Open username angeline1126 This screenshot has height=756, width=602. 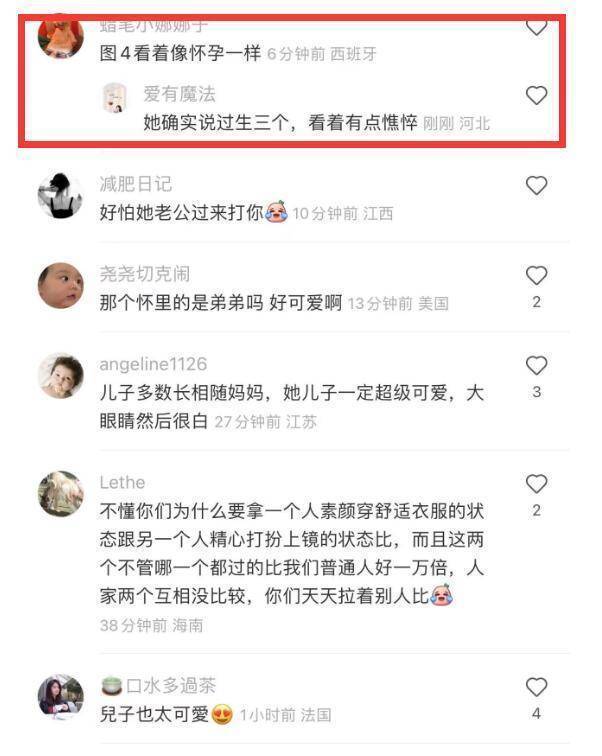coord(153,364)
